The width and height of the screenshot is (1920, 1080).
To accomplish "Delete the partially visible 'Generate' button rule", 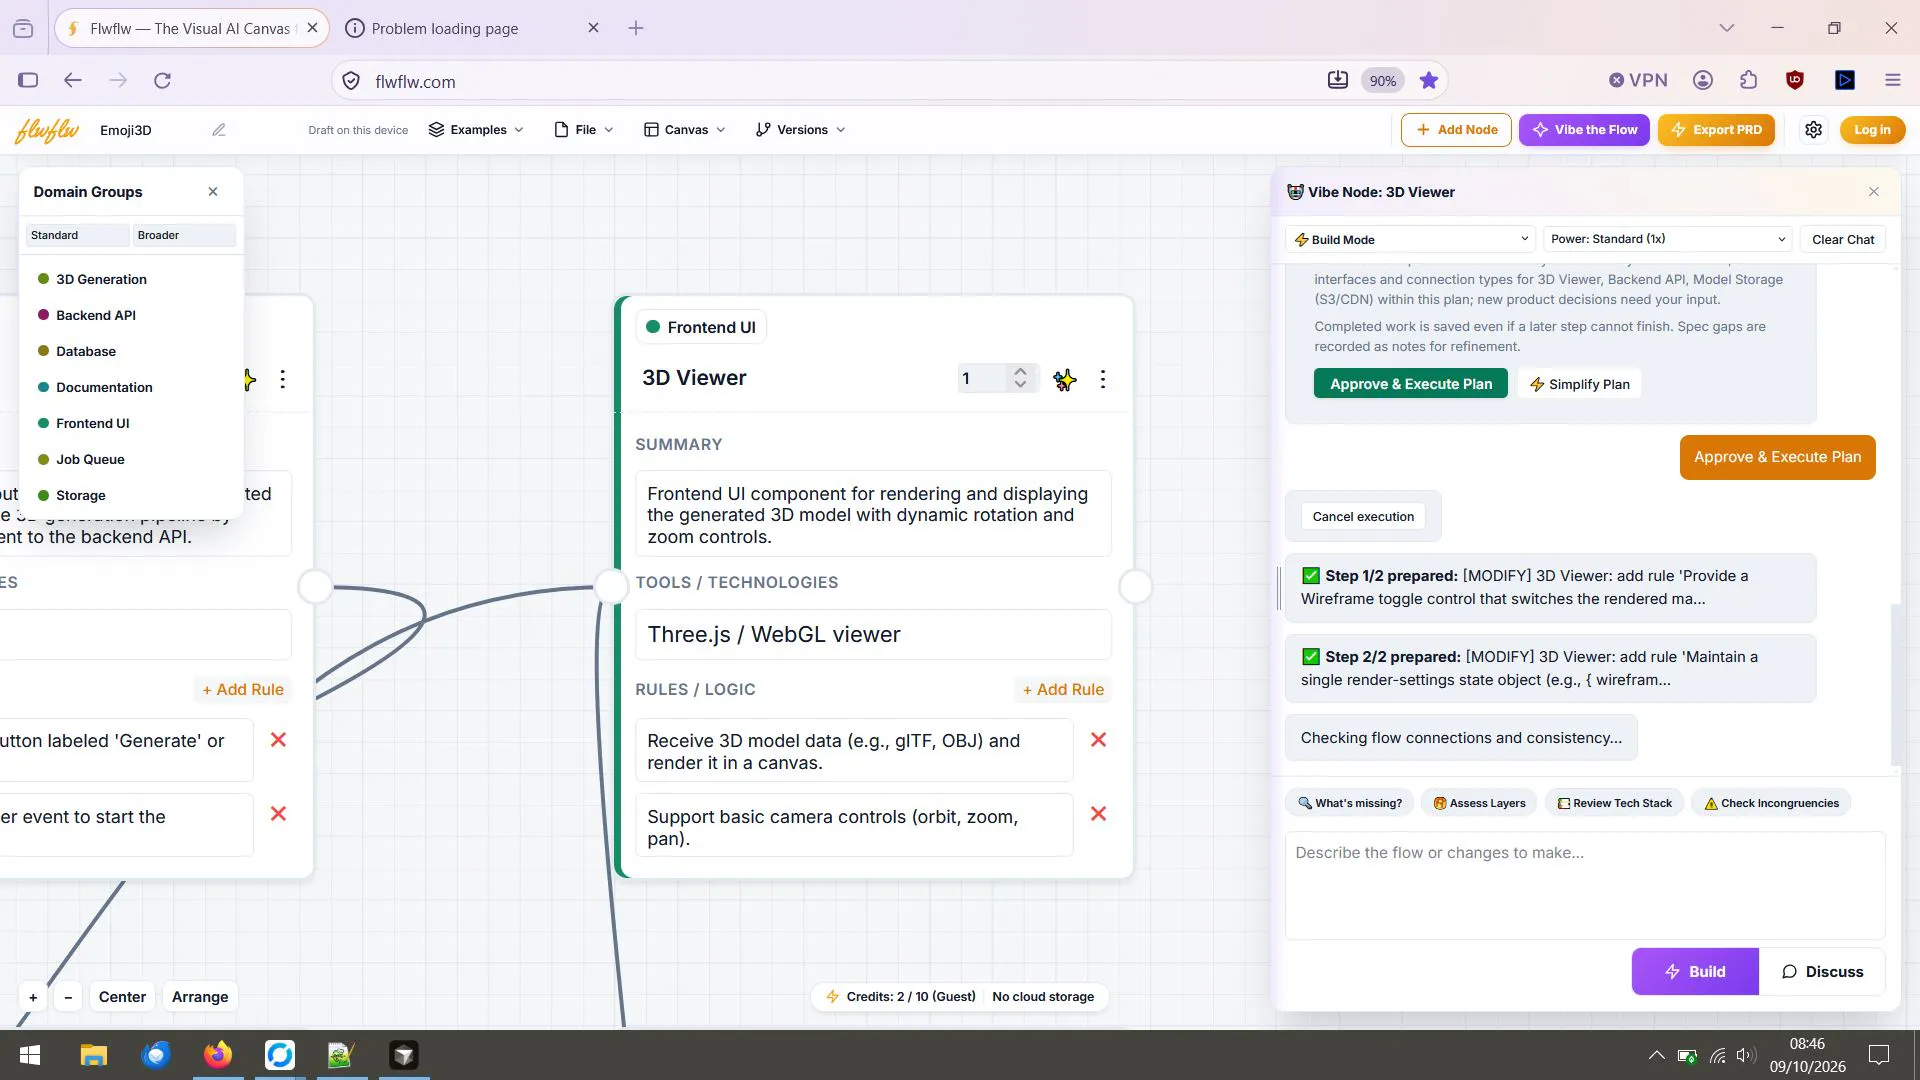I will [x=278, y=740].
